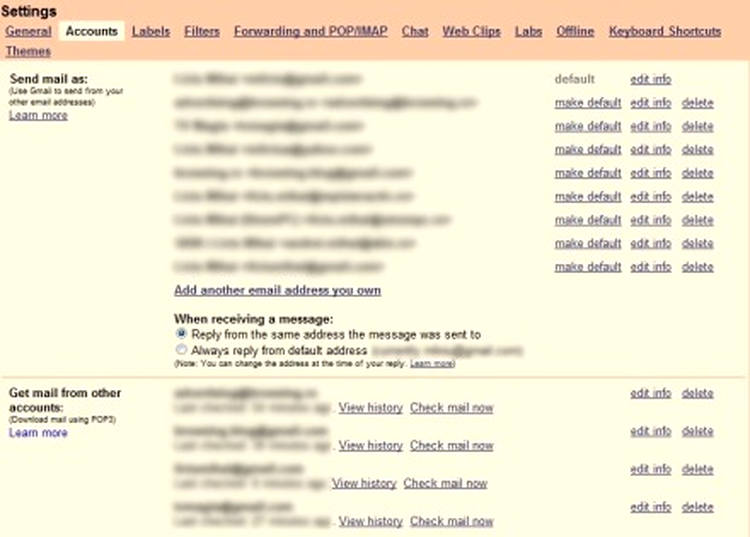View history of second POP3 account
750x537 pixels.
(371, 446)
